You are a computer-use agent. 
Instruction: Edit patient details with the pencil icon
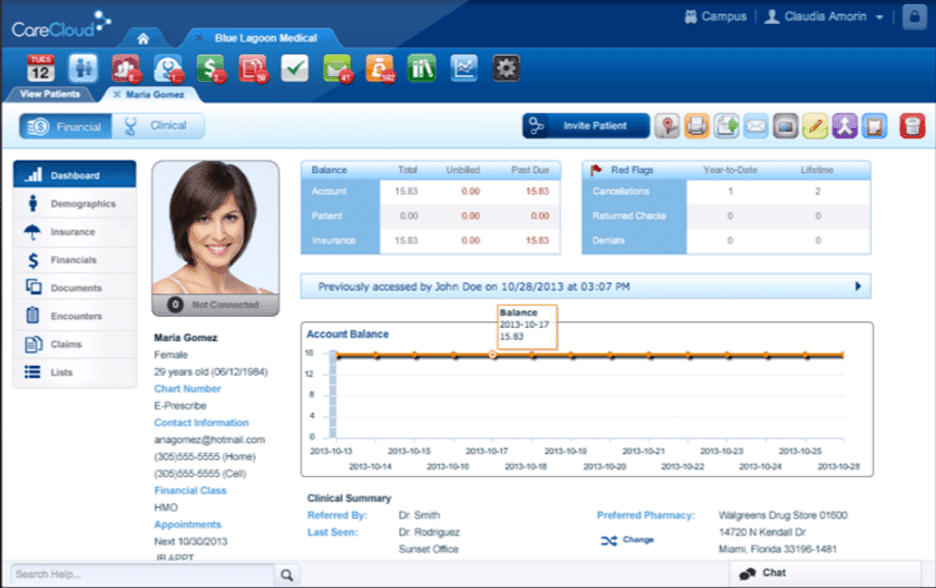(x=815, y=126)
